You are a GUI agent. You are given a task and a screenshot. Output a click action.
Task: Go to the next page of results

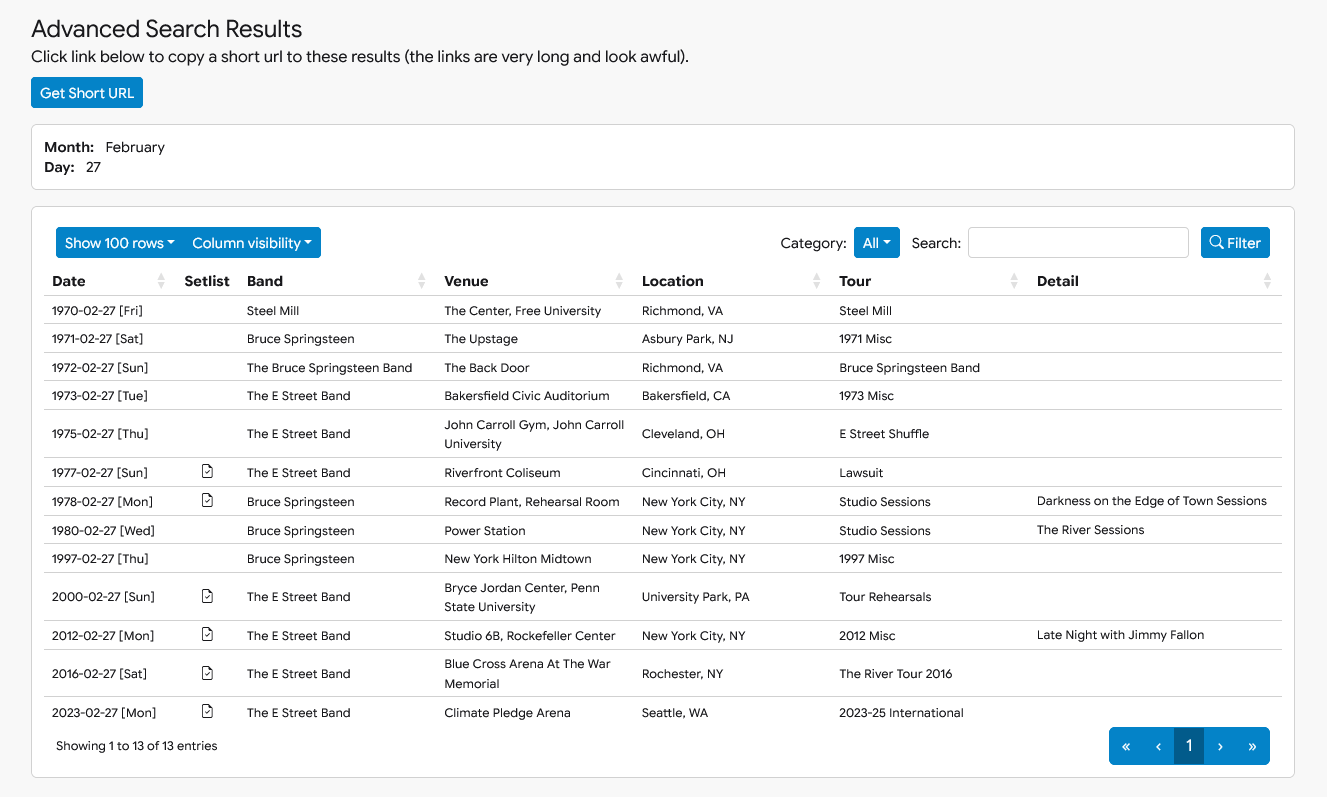click(x=1220, y=746)
